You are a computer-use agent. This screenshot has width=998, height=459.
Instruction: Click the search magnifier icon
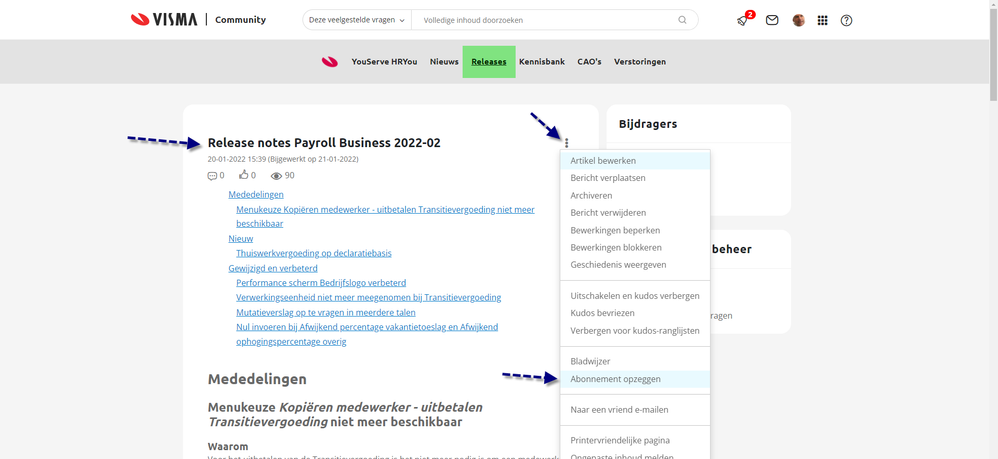point(682,20)
